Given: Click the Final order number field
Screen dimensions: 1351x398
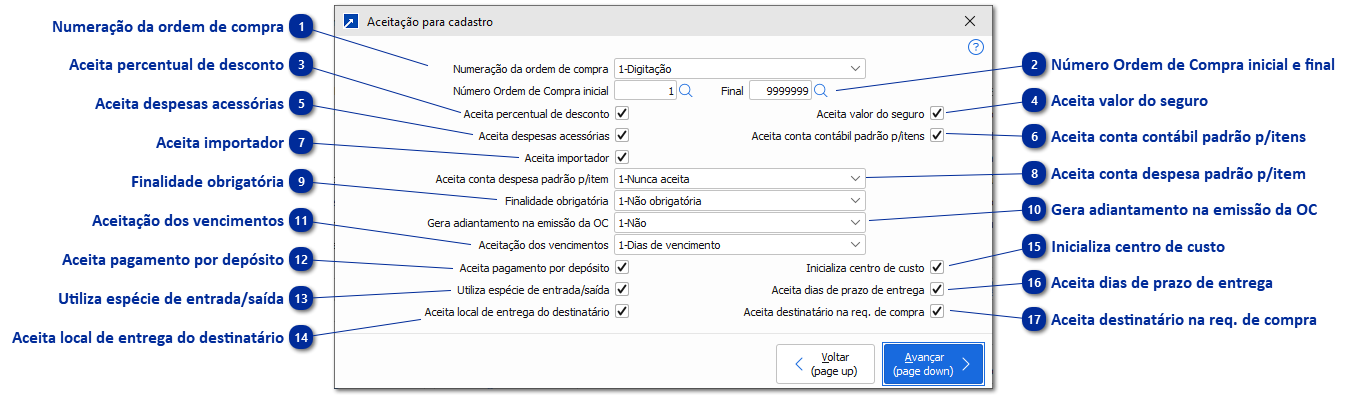Looking at the screenshot, I should 780,91.
